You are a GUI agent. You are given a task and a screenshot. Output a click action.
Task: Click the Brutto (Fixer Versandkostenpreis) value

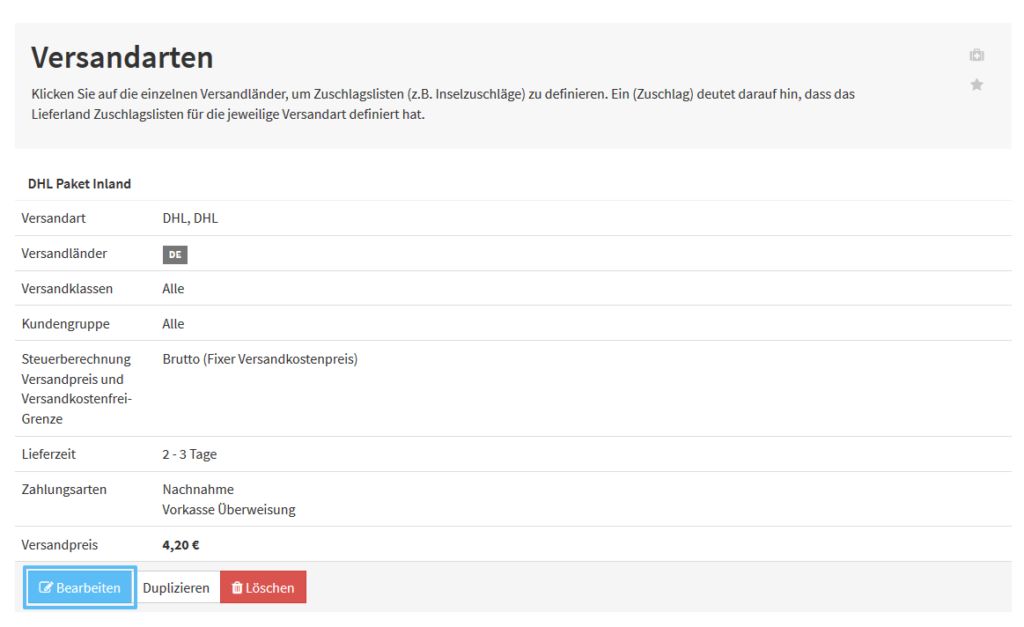(x=260, y=359)
